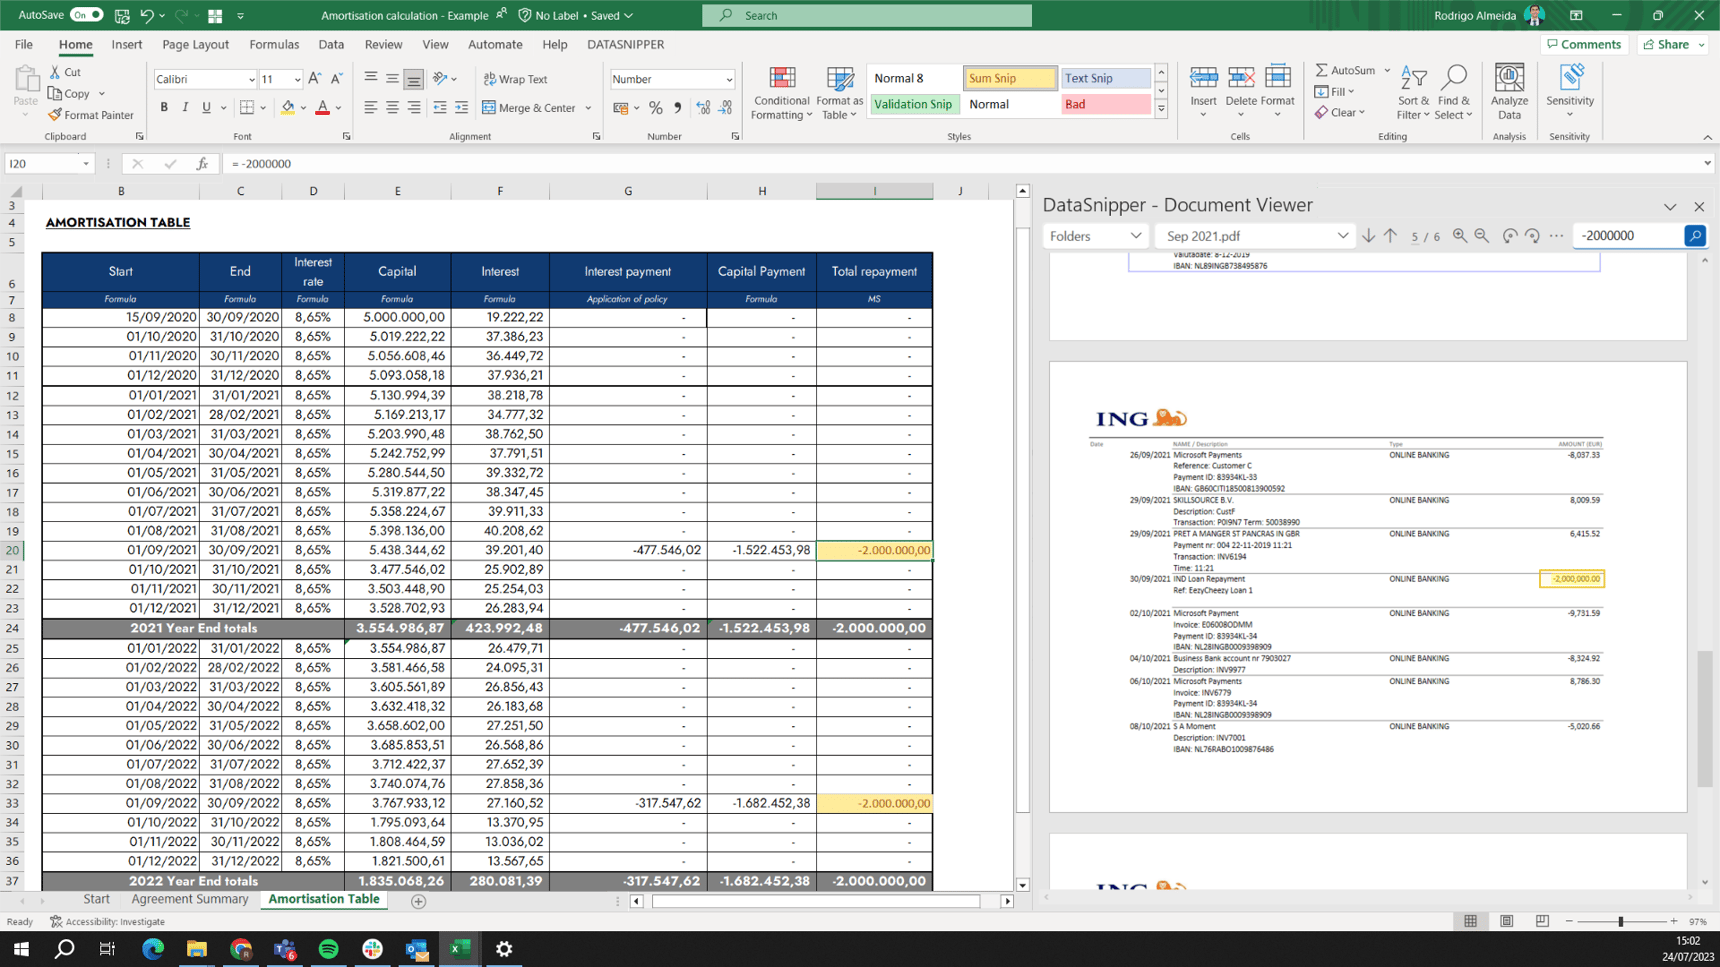Open Conditional Formatting in the ribbon
1720x967 pixels.
[781, 94]
